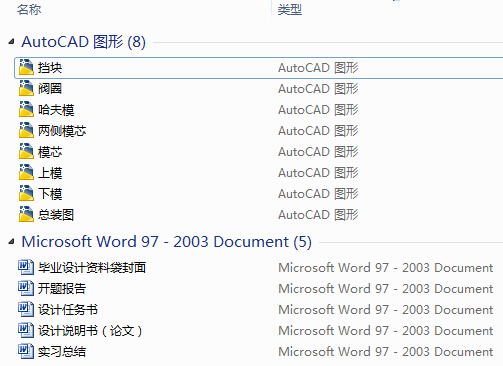Select the Microsoft Word 97 - 2003 Document (5) heading
503x366 pixels.
(167, 242)
